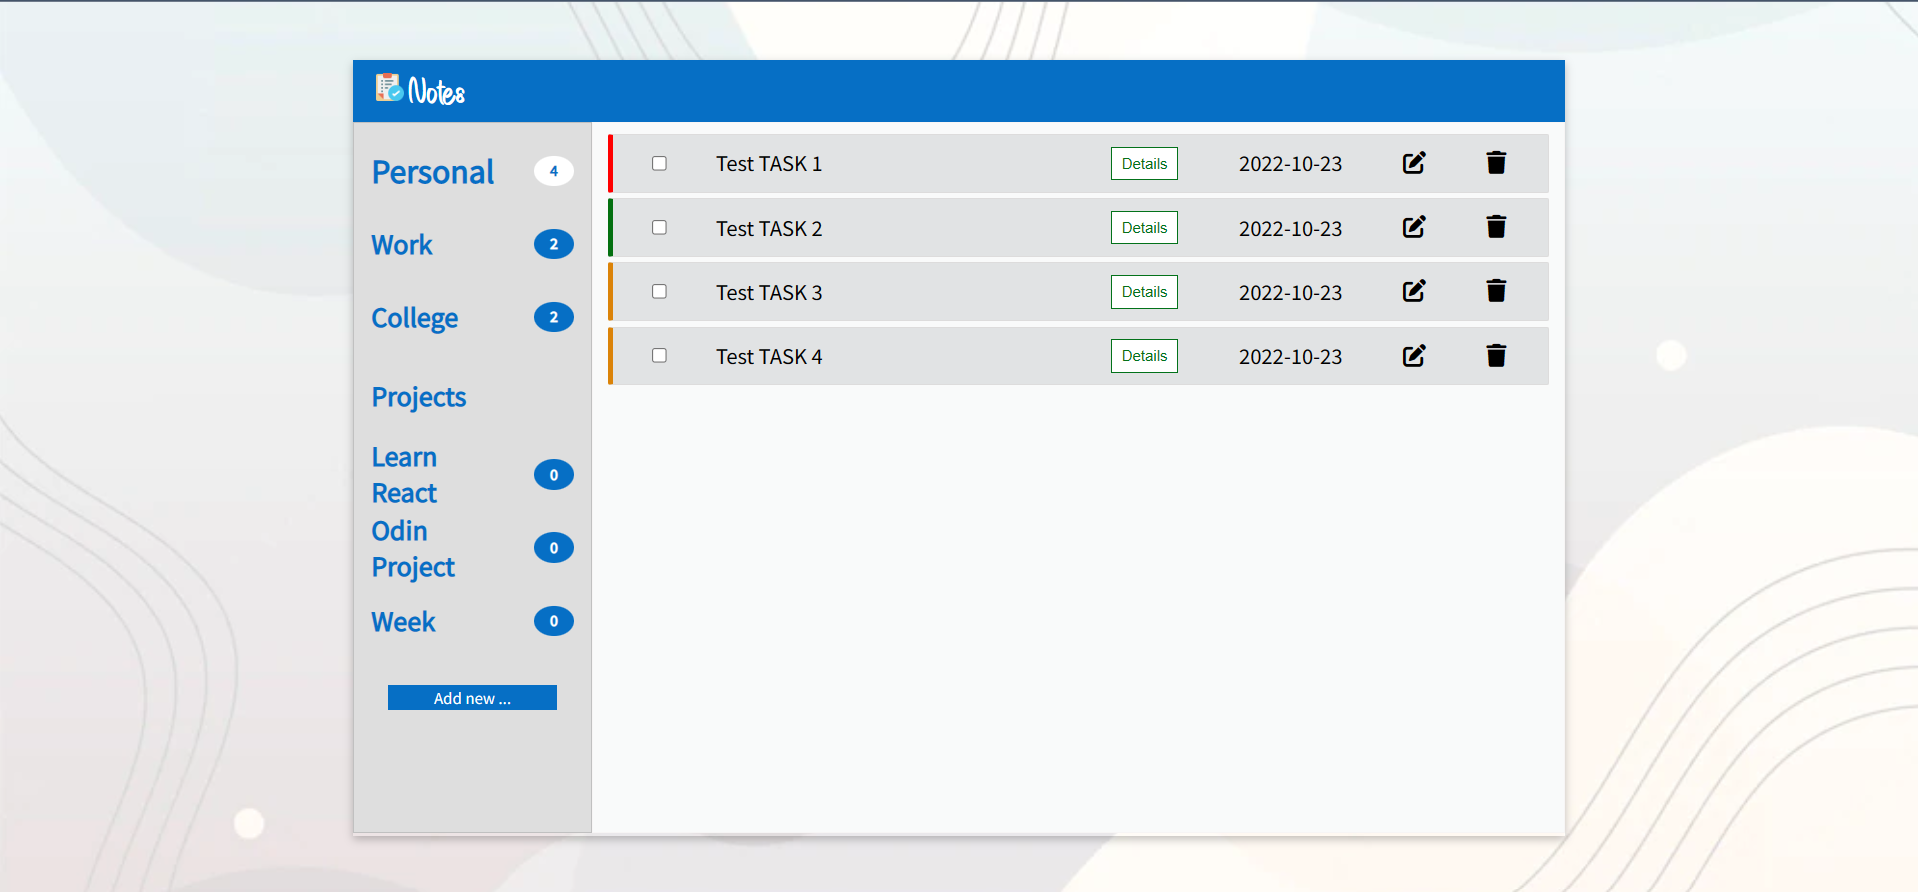Screen dimensions: 1918x892
Task: Click the 2022-10-23 date of Test TASK 3
Action: [x=1290, y=293]
